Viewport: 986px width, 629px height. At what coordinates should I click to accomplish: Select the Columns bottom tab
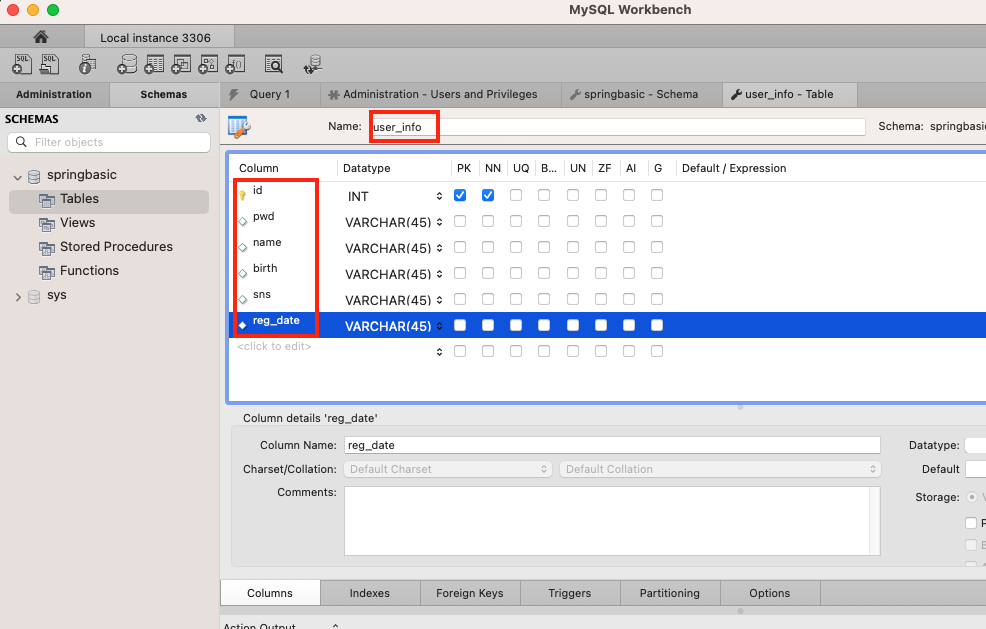(270, 593)
